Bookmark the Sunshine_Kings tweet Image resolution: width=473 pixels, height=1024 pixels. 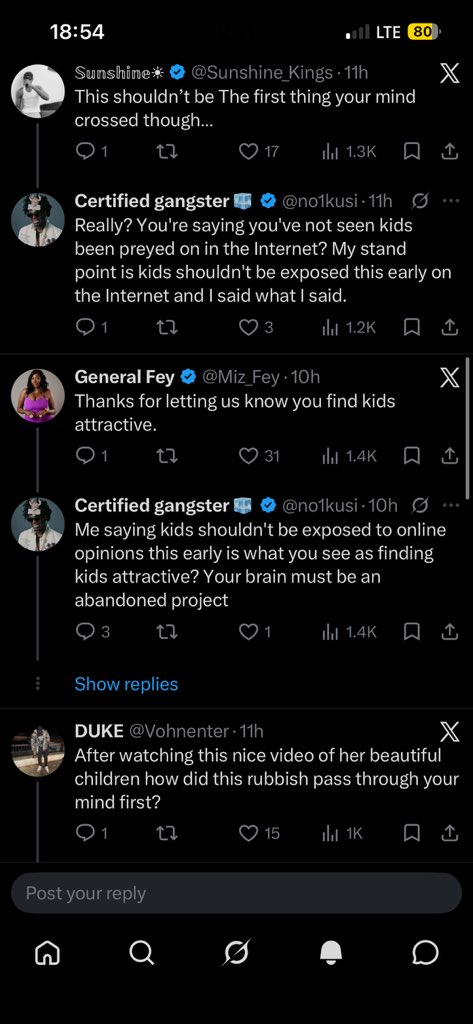click(412, 152)
